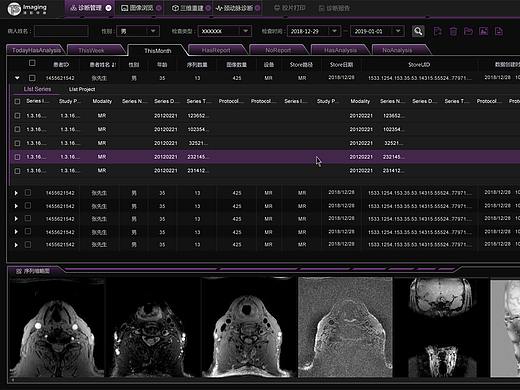
Task: Open the 诊断管理 module tab
Action: point(86,8)
